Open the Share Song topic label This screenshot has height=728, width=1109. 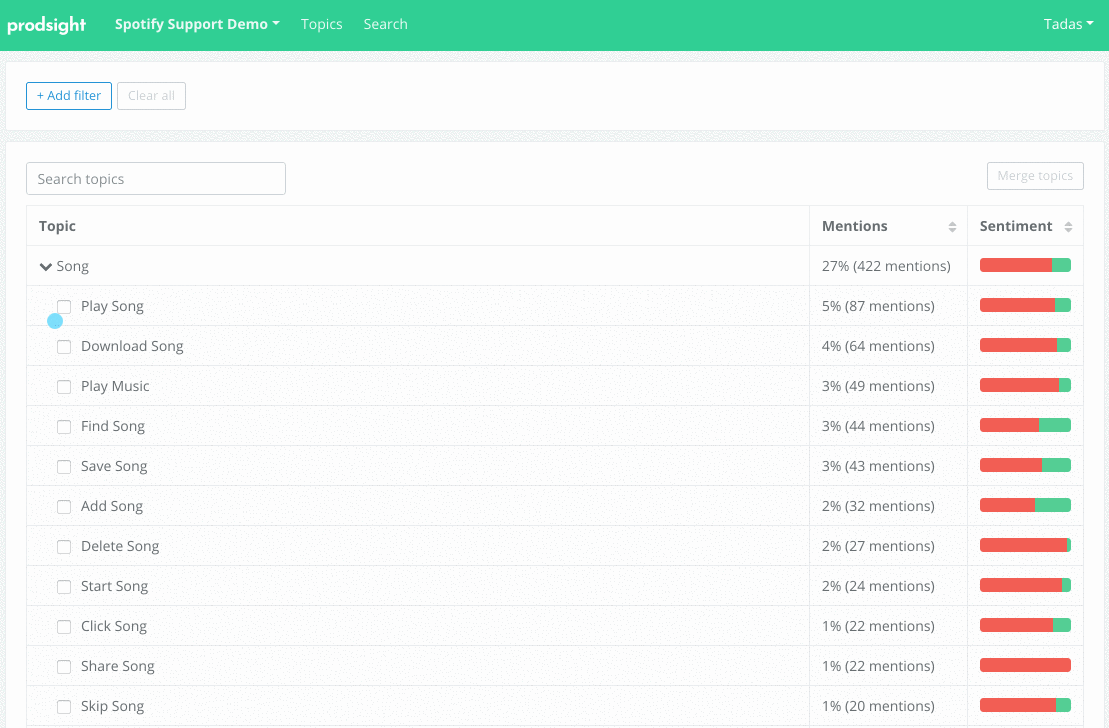(117, 666)
